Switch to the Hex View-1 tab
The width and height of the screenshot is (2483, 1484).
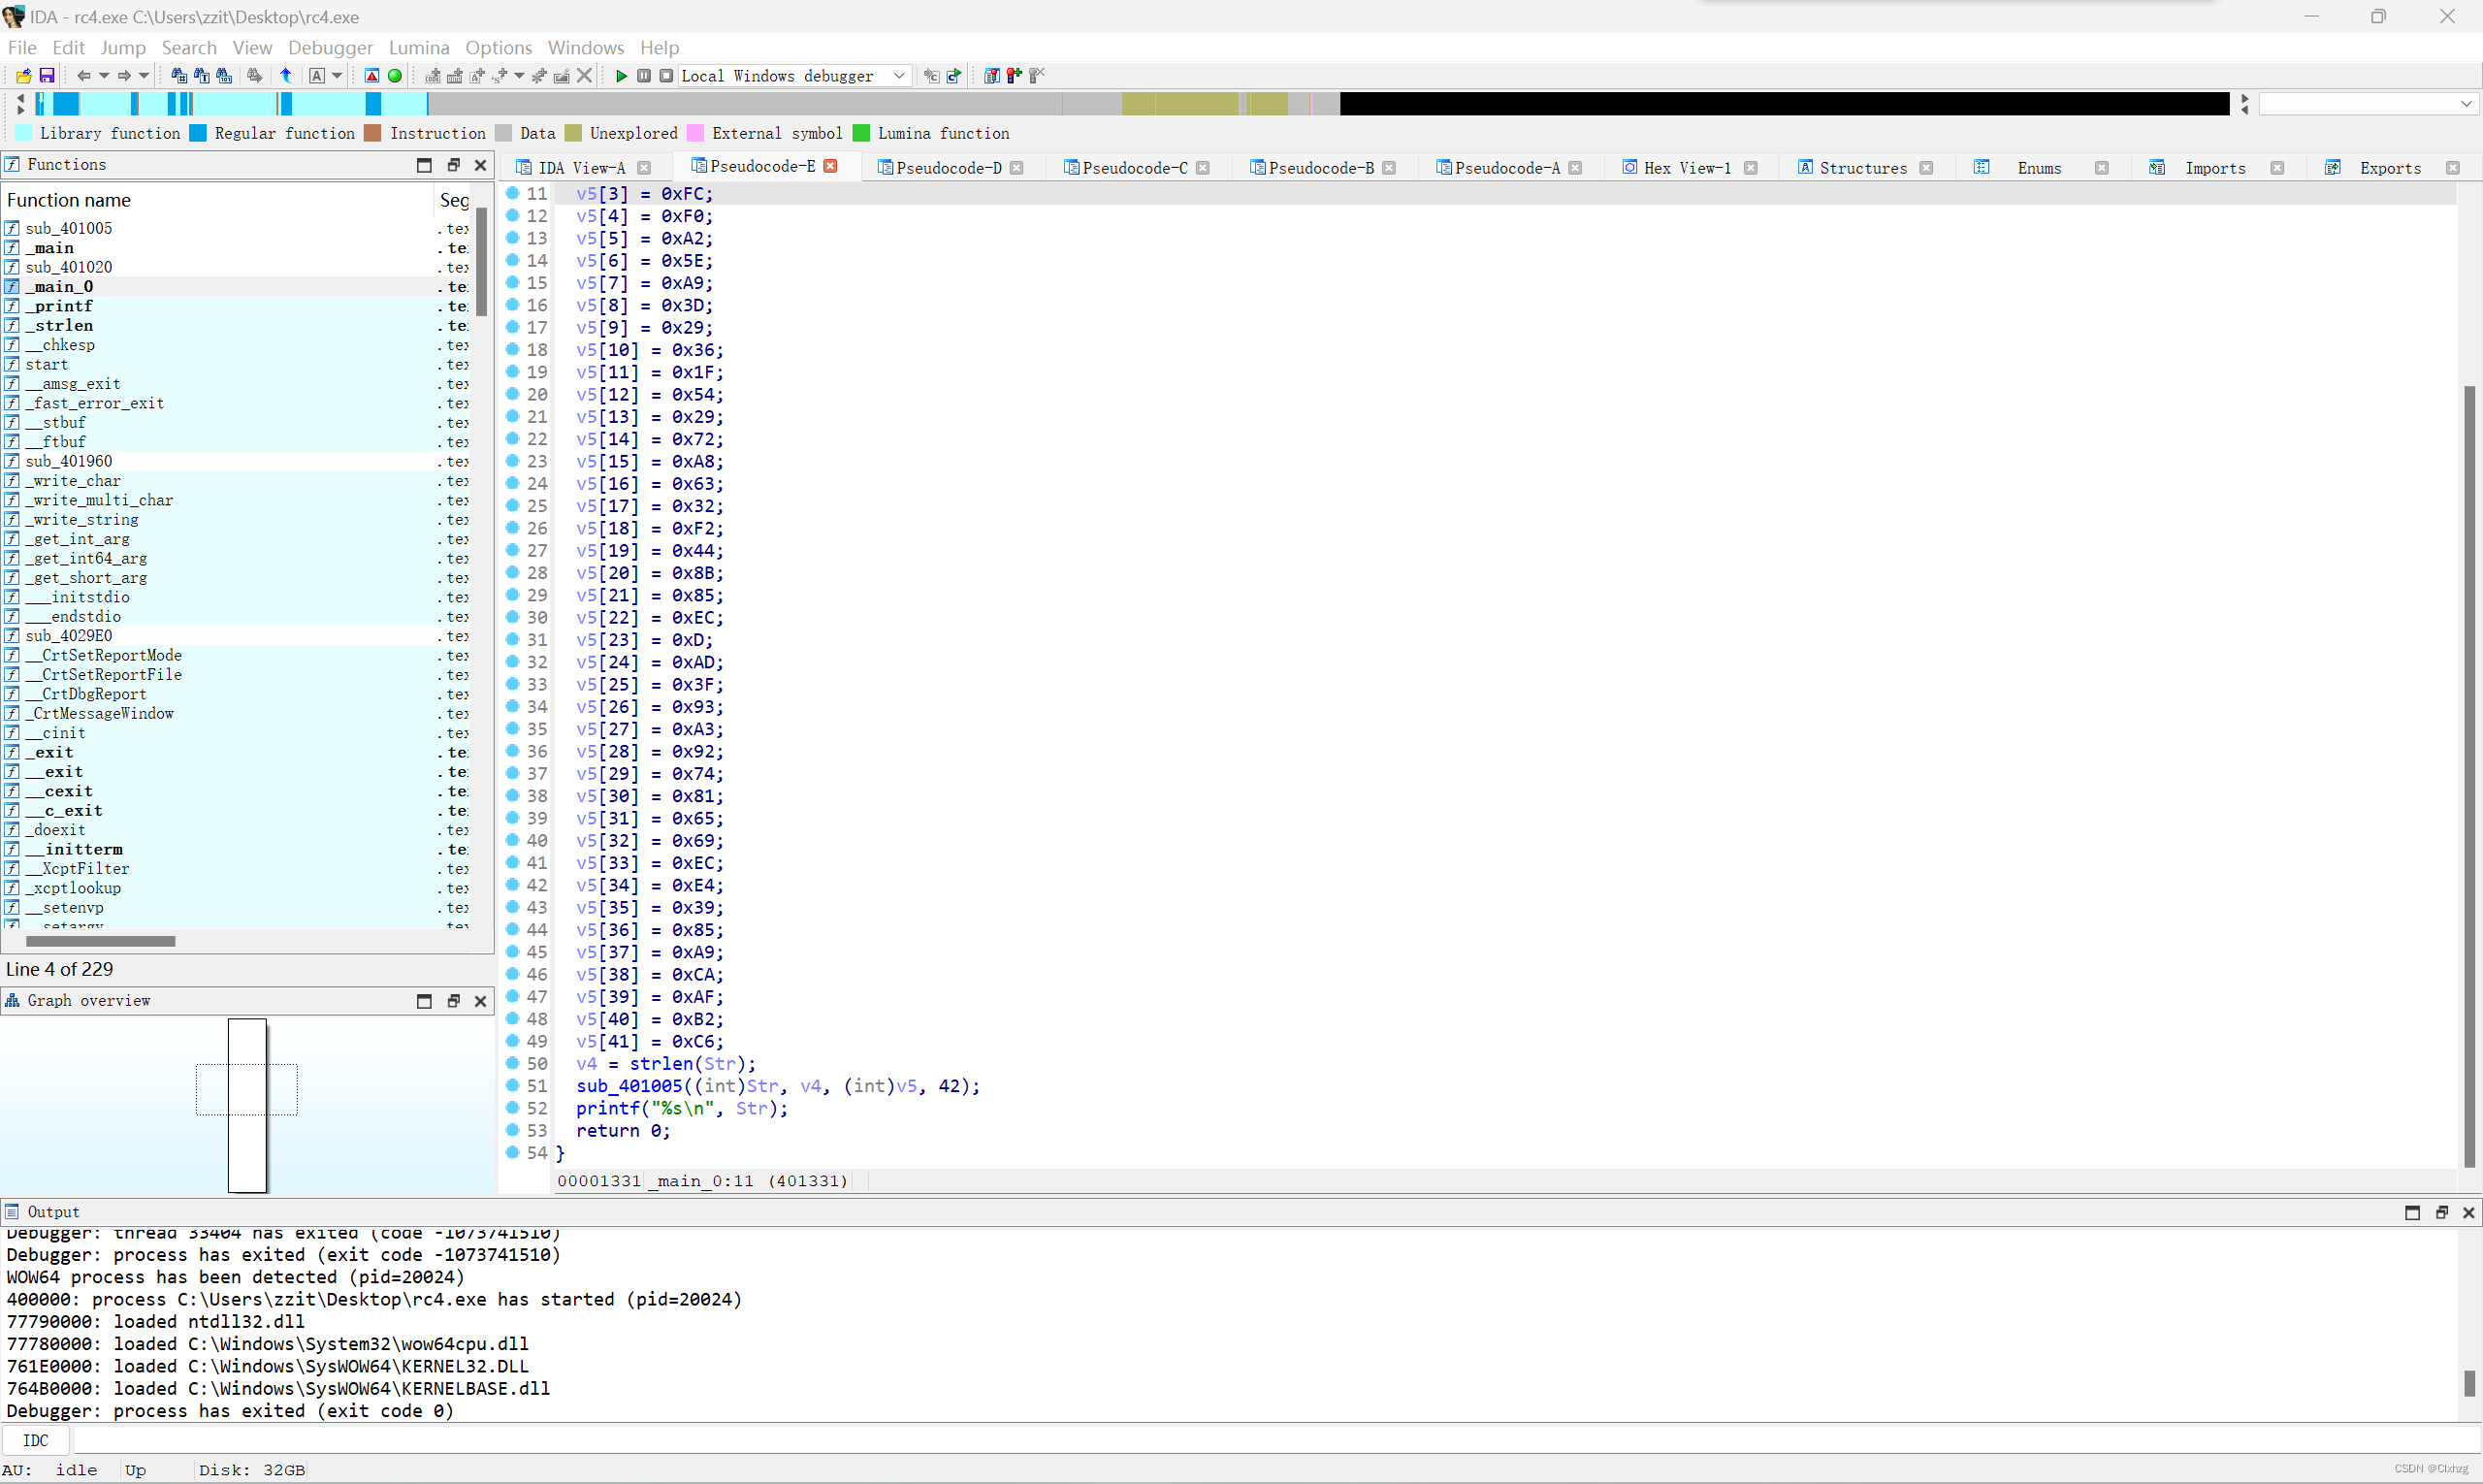1687,167
